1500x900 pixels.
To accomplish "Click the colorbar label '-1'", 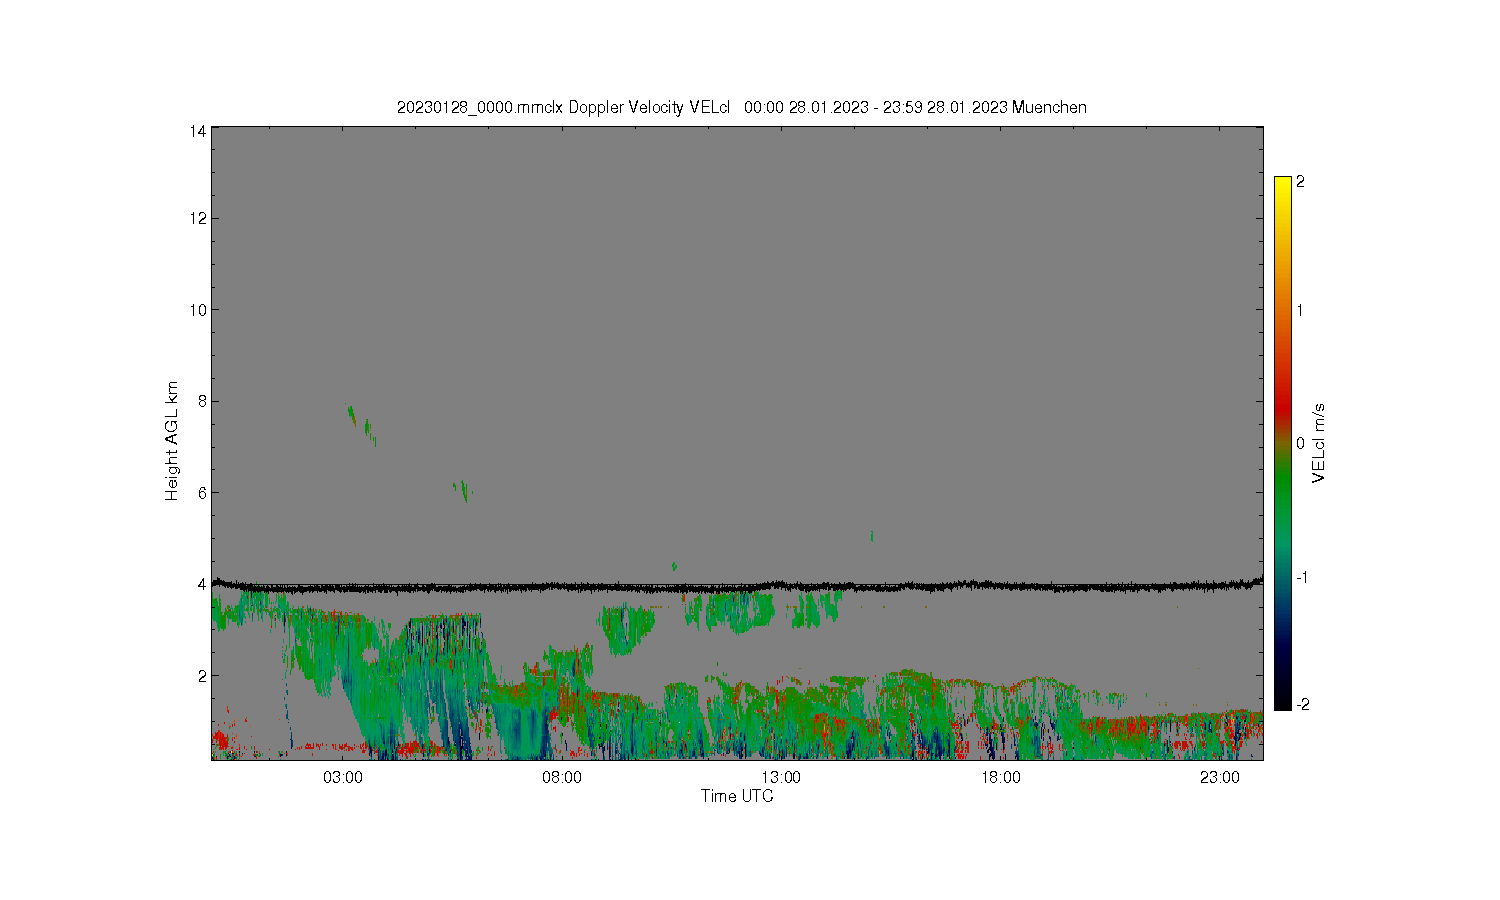I will (x=1302, y=578).
